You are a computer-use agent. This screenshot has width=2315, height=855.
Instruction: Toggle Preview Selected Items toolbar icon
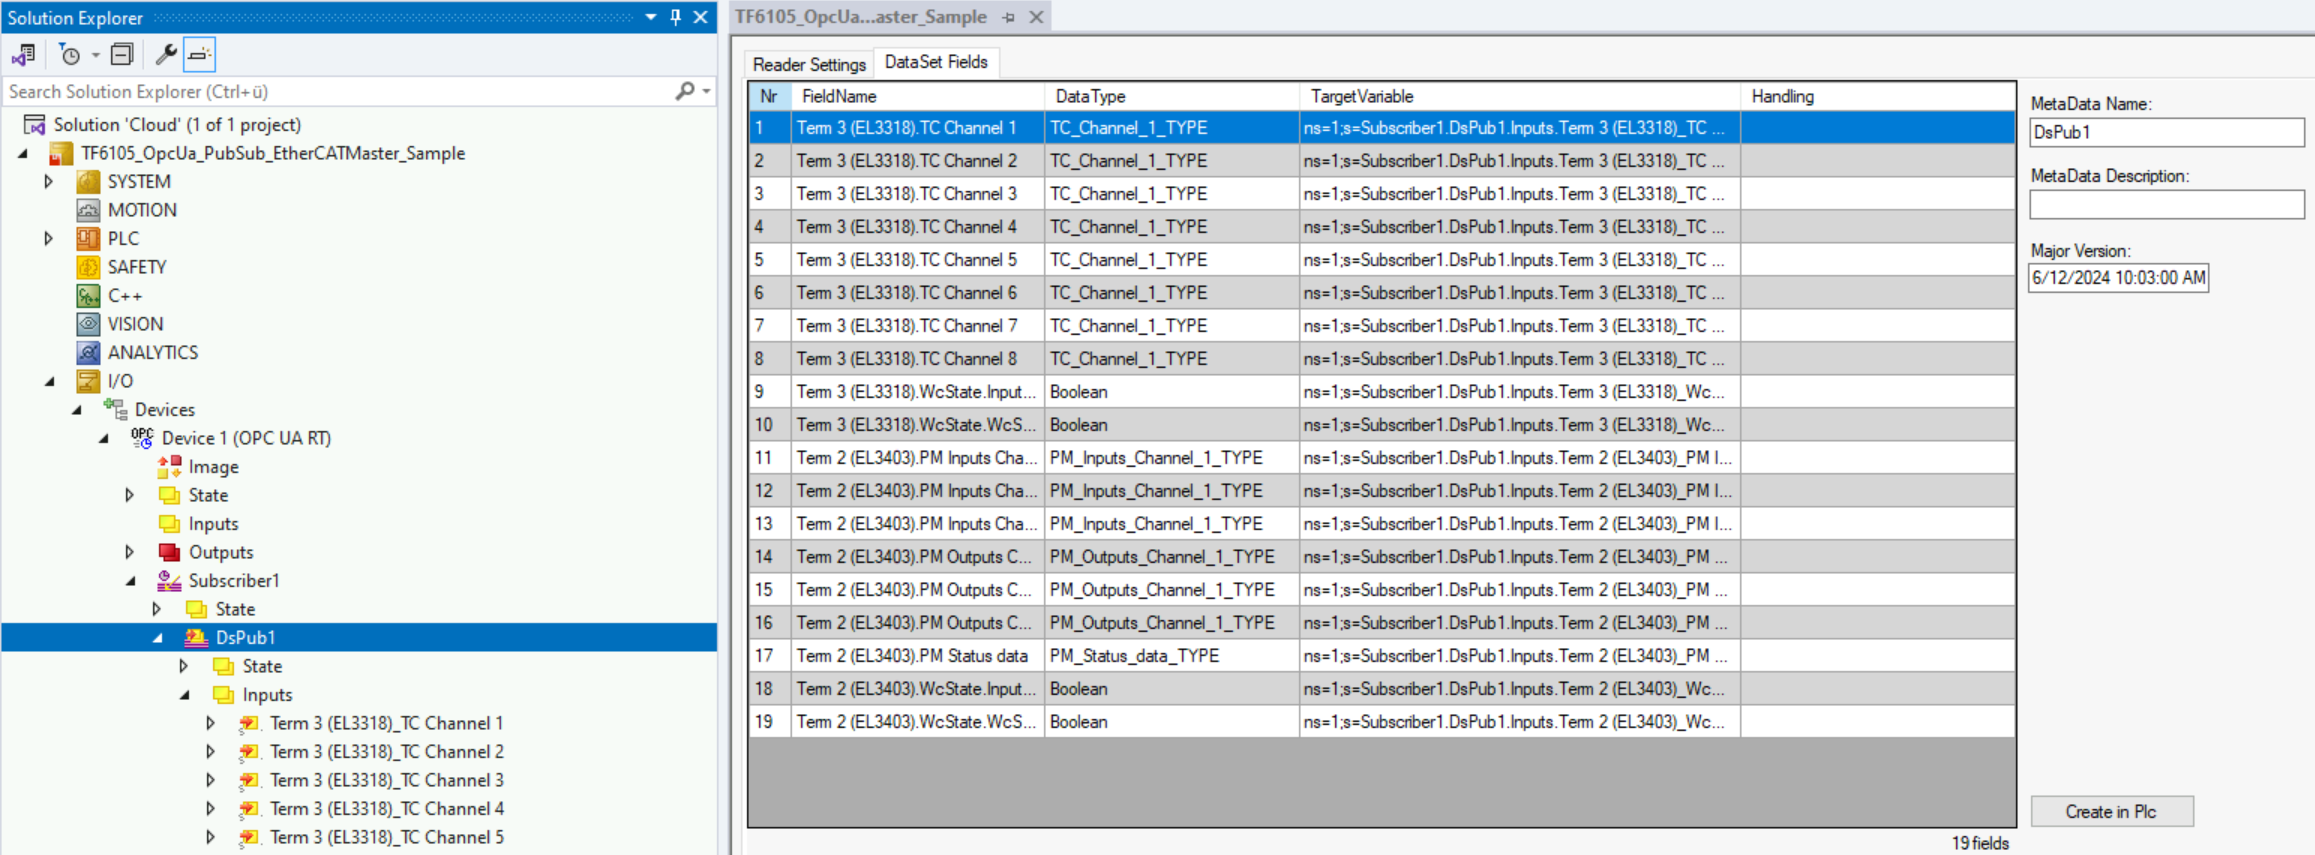click(x=200, y=54)
